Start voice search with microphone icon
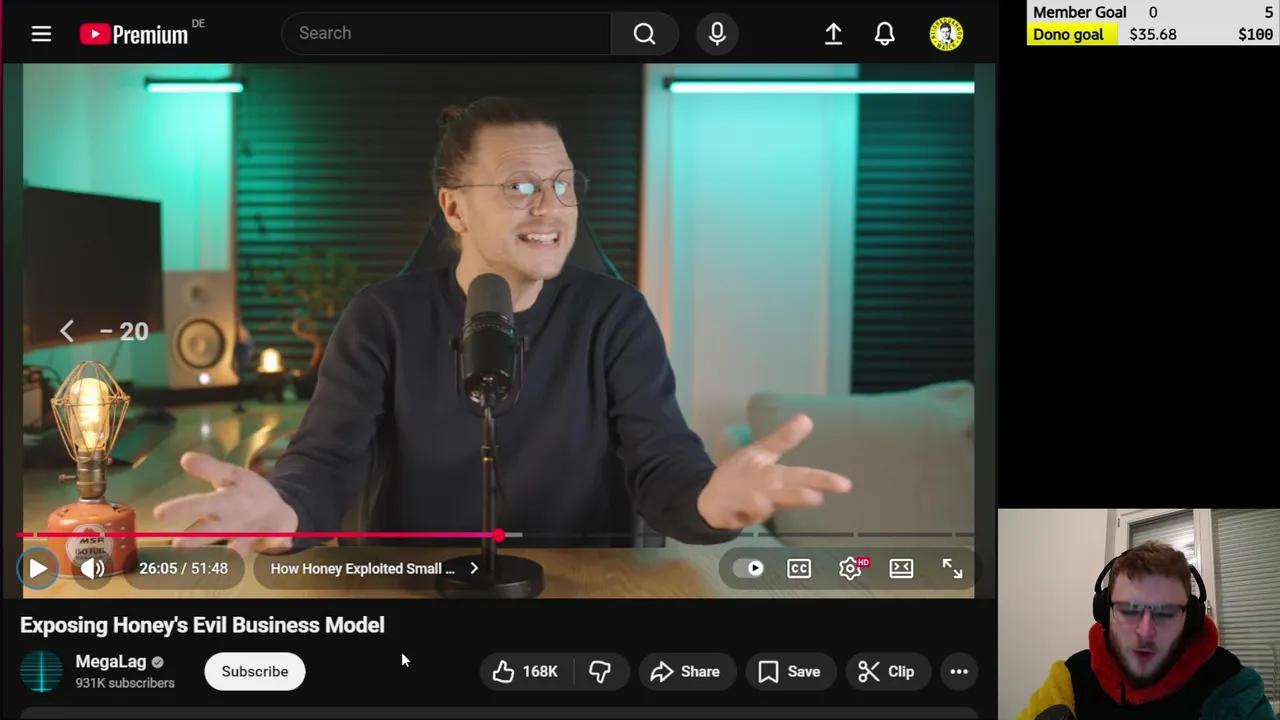The image size is (1280, 720). (717, 34)
